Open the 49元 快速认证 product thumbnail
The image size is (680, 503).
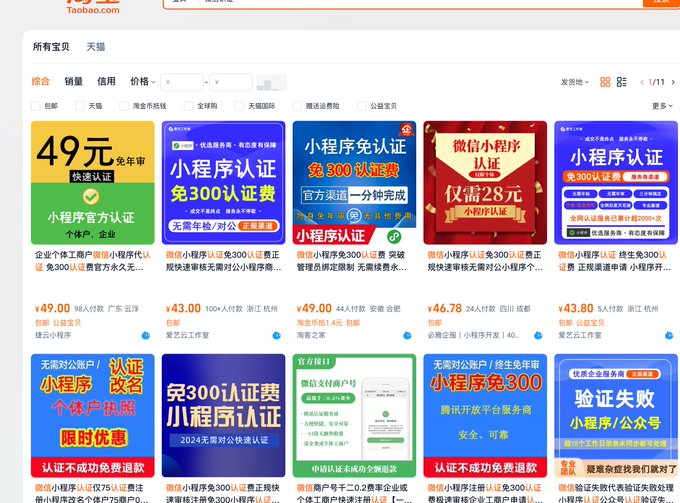tap(93, 182)
